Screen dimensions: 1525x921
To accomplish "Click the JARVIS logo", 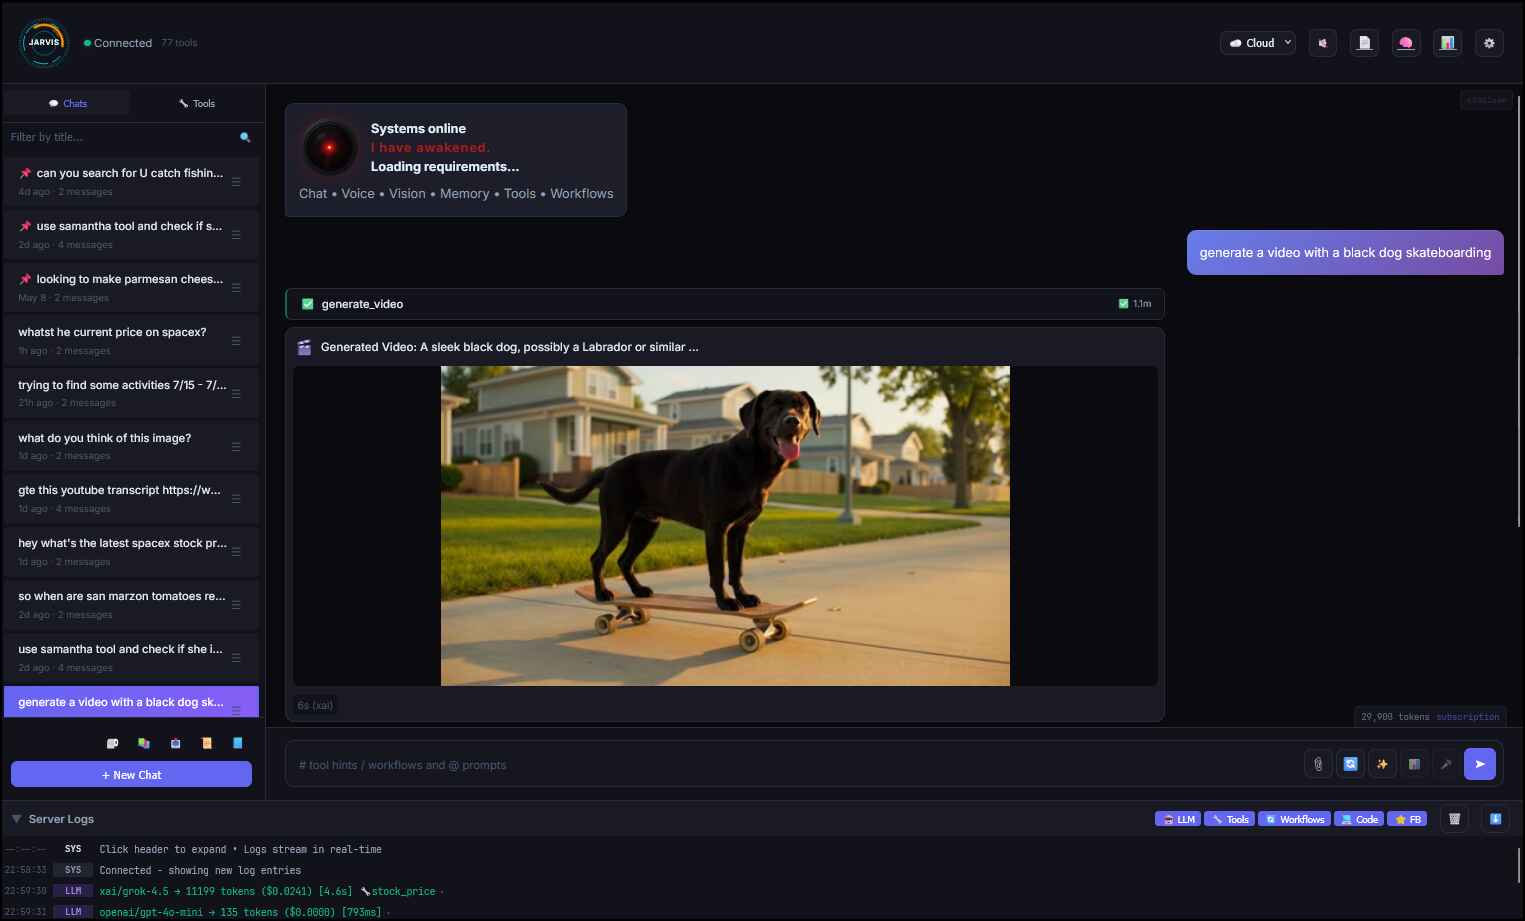I will pyautogui.click(x=44, y=43).
